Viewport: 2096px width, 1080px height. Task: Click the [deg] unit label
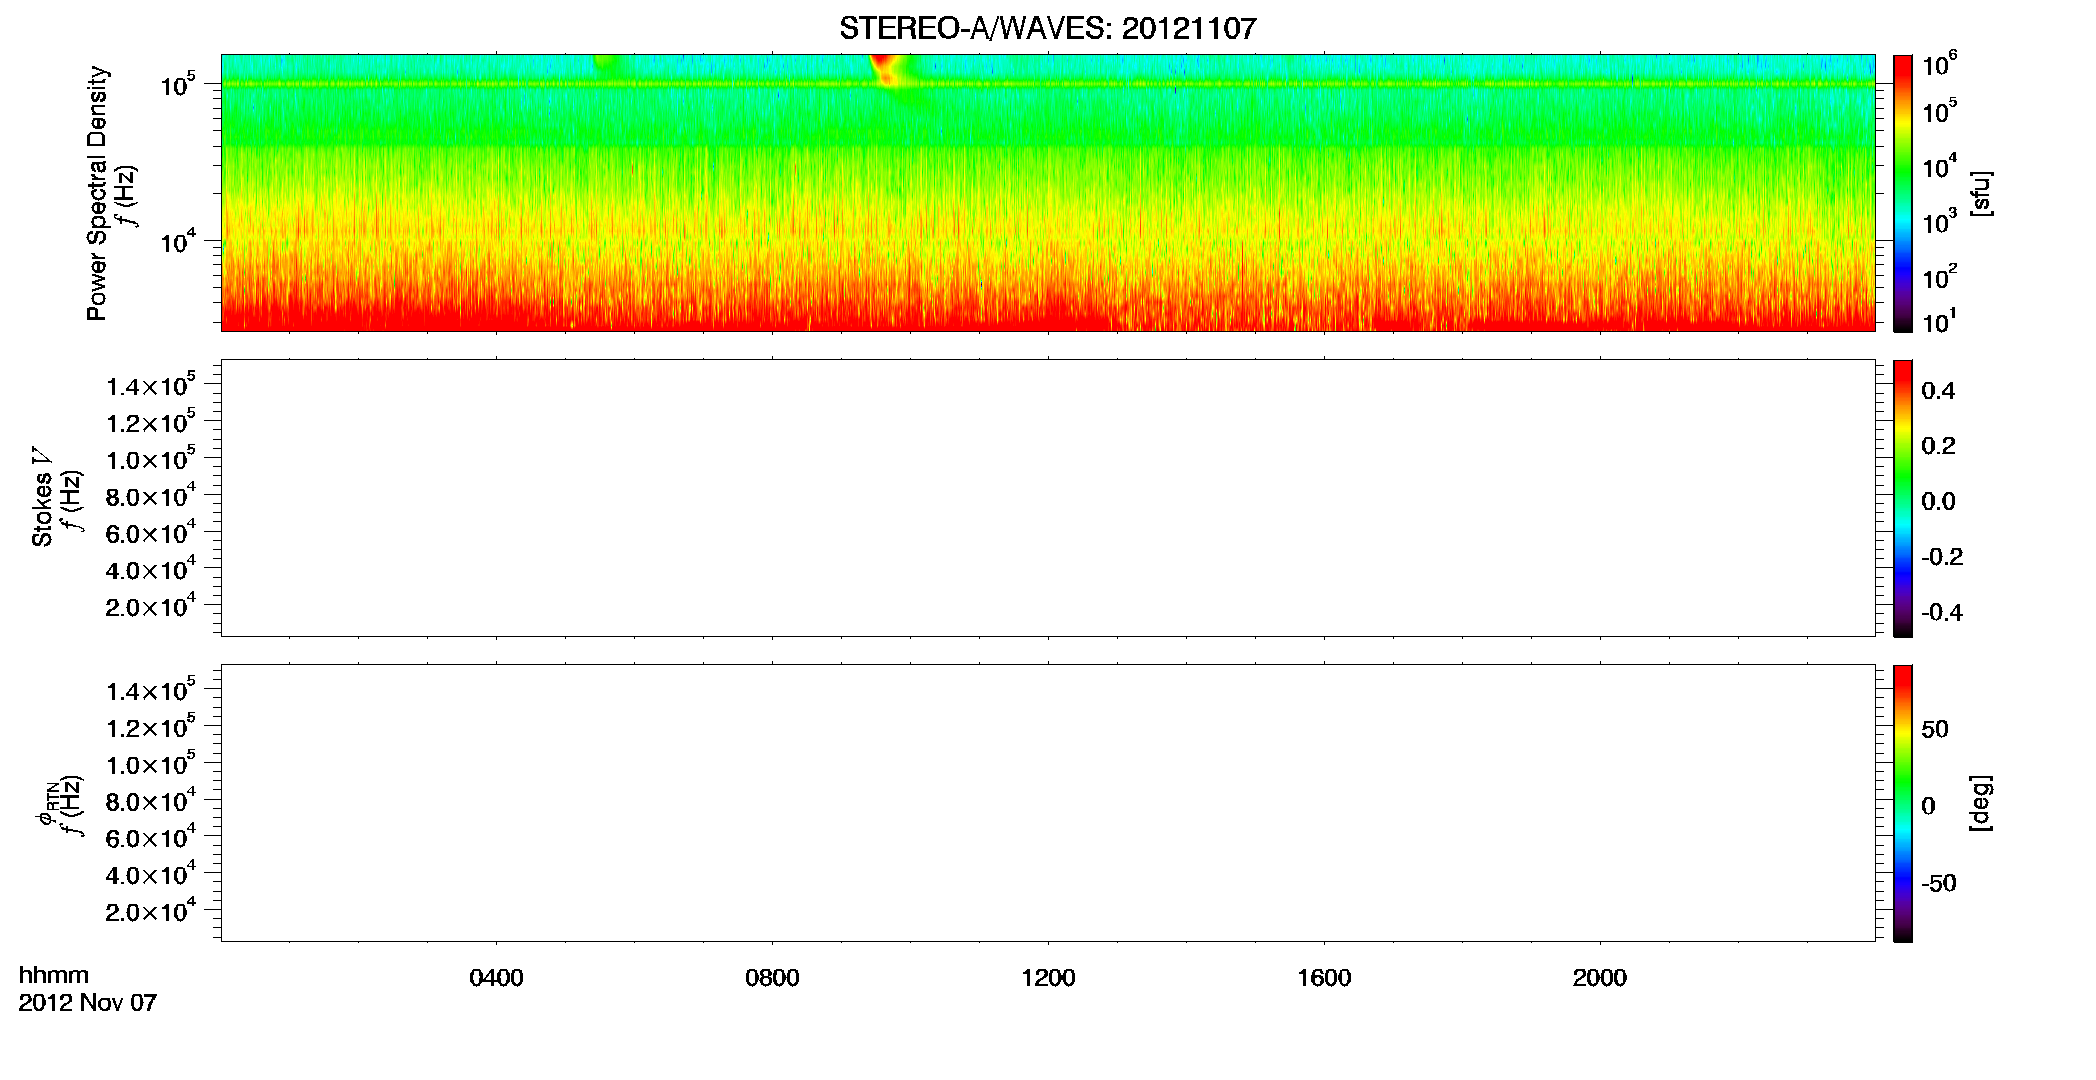(1980, 803)
